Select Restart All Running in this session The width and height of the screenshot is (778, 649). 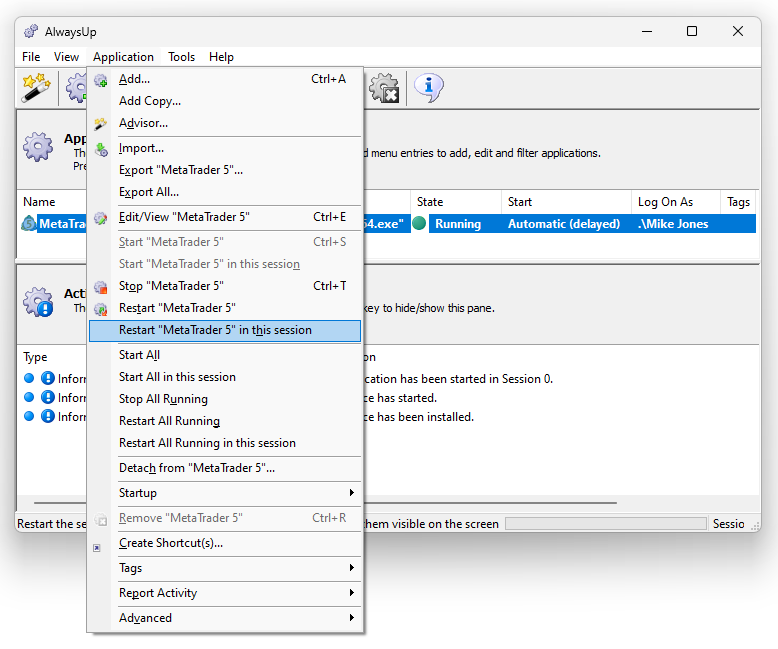tap(225, 443)
